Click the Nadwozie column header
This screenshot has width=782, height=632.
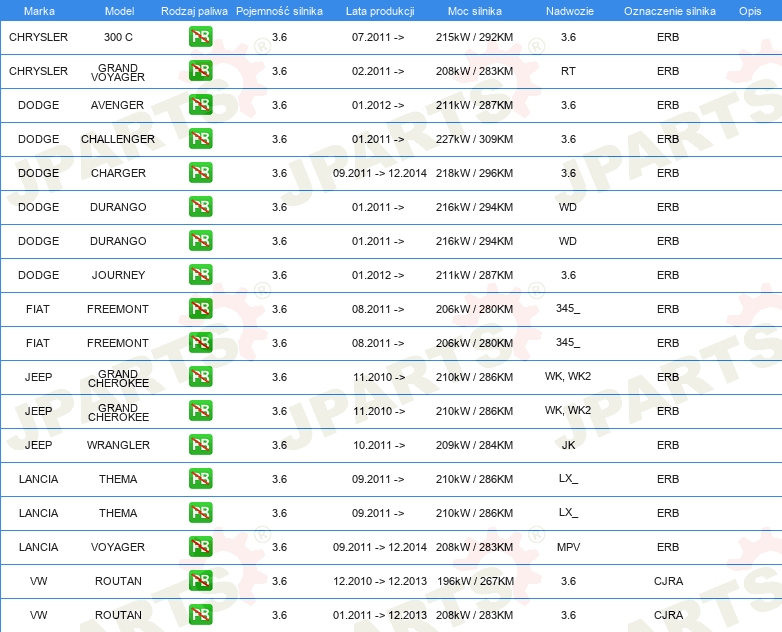click(x=570, y=11)
